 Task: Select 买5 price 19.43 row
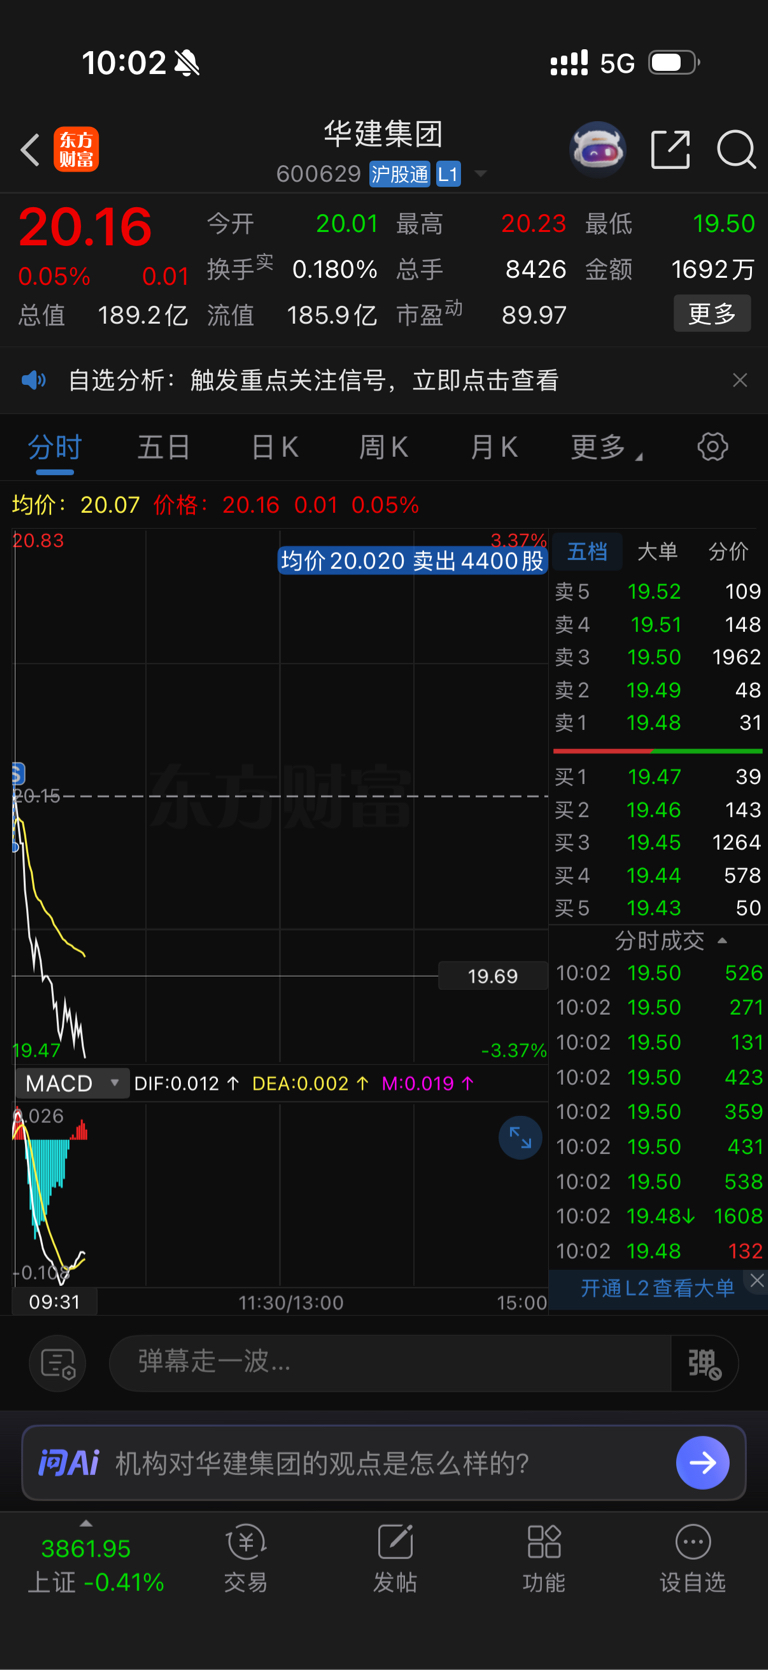658,908
